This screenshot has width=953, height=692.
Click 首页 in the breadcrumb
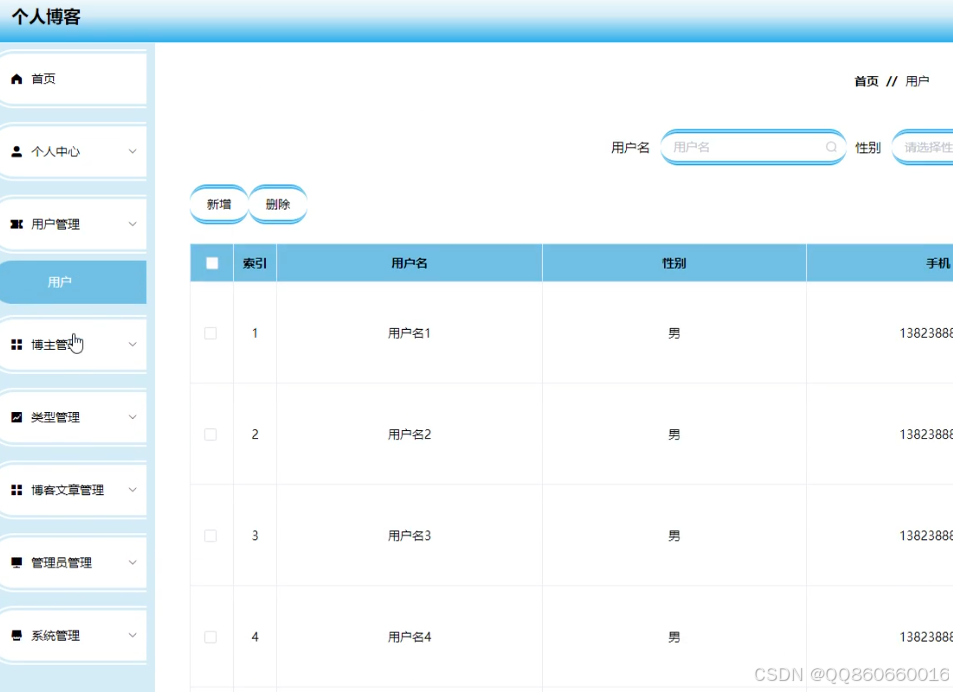pyautogui.click(x=866, y=81)
